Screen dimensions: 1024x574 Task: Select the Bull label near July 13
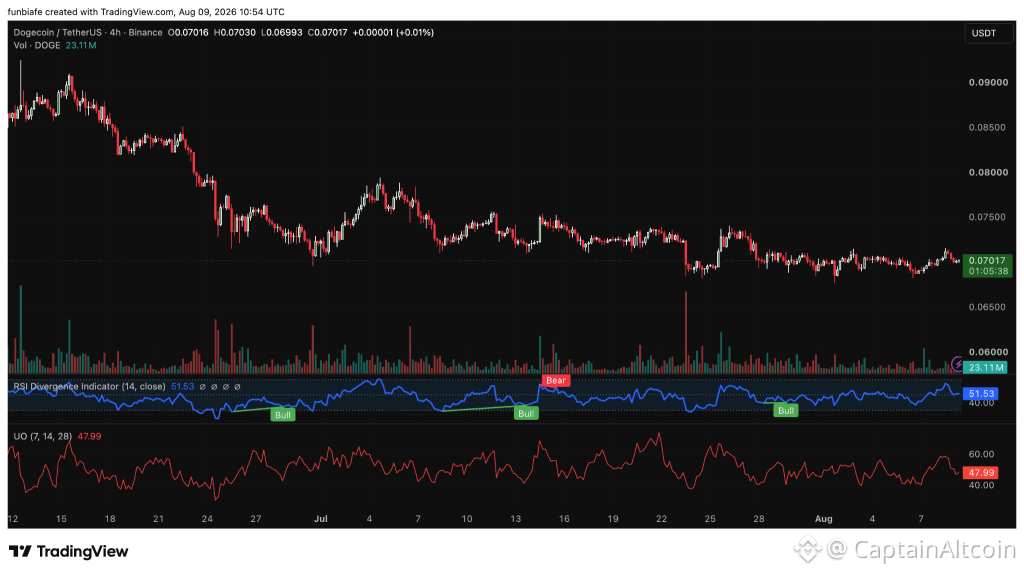click(x=526, y=413)
